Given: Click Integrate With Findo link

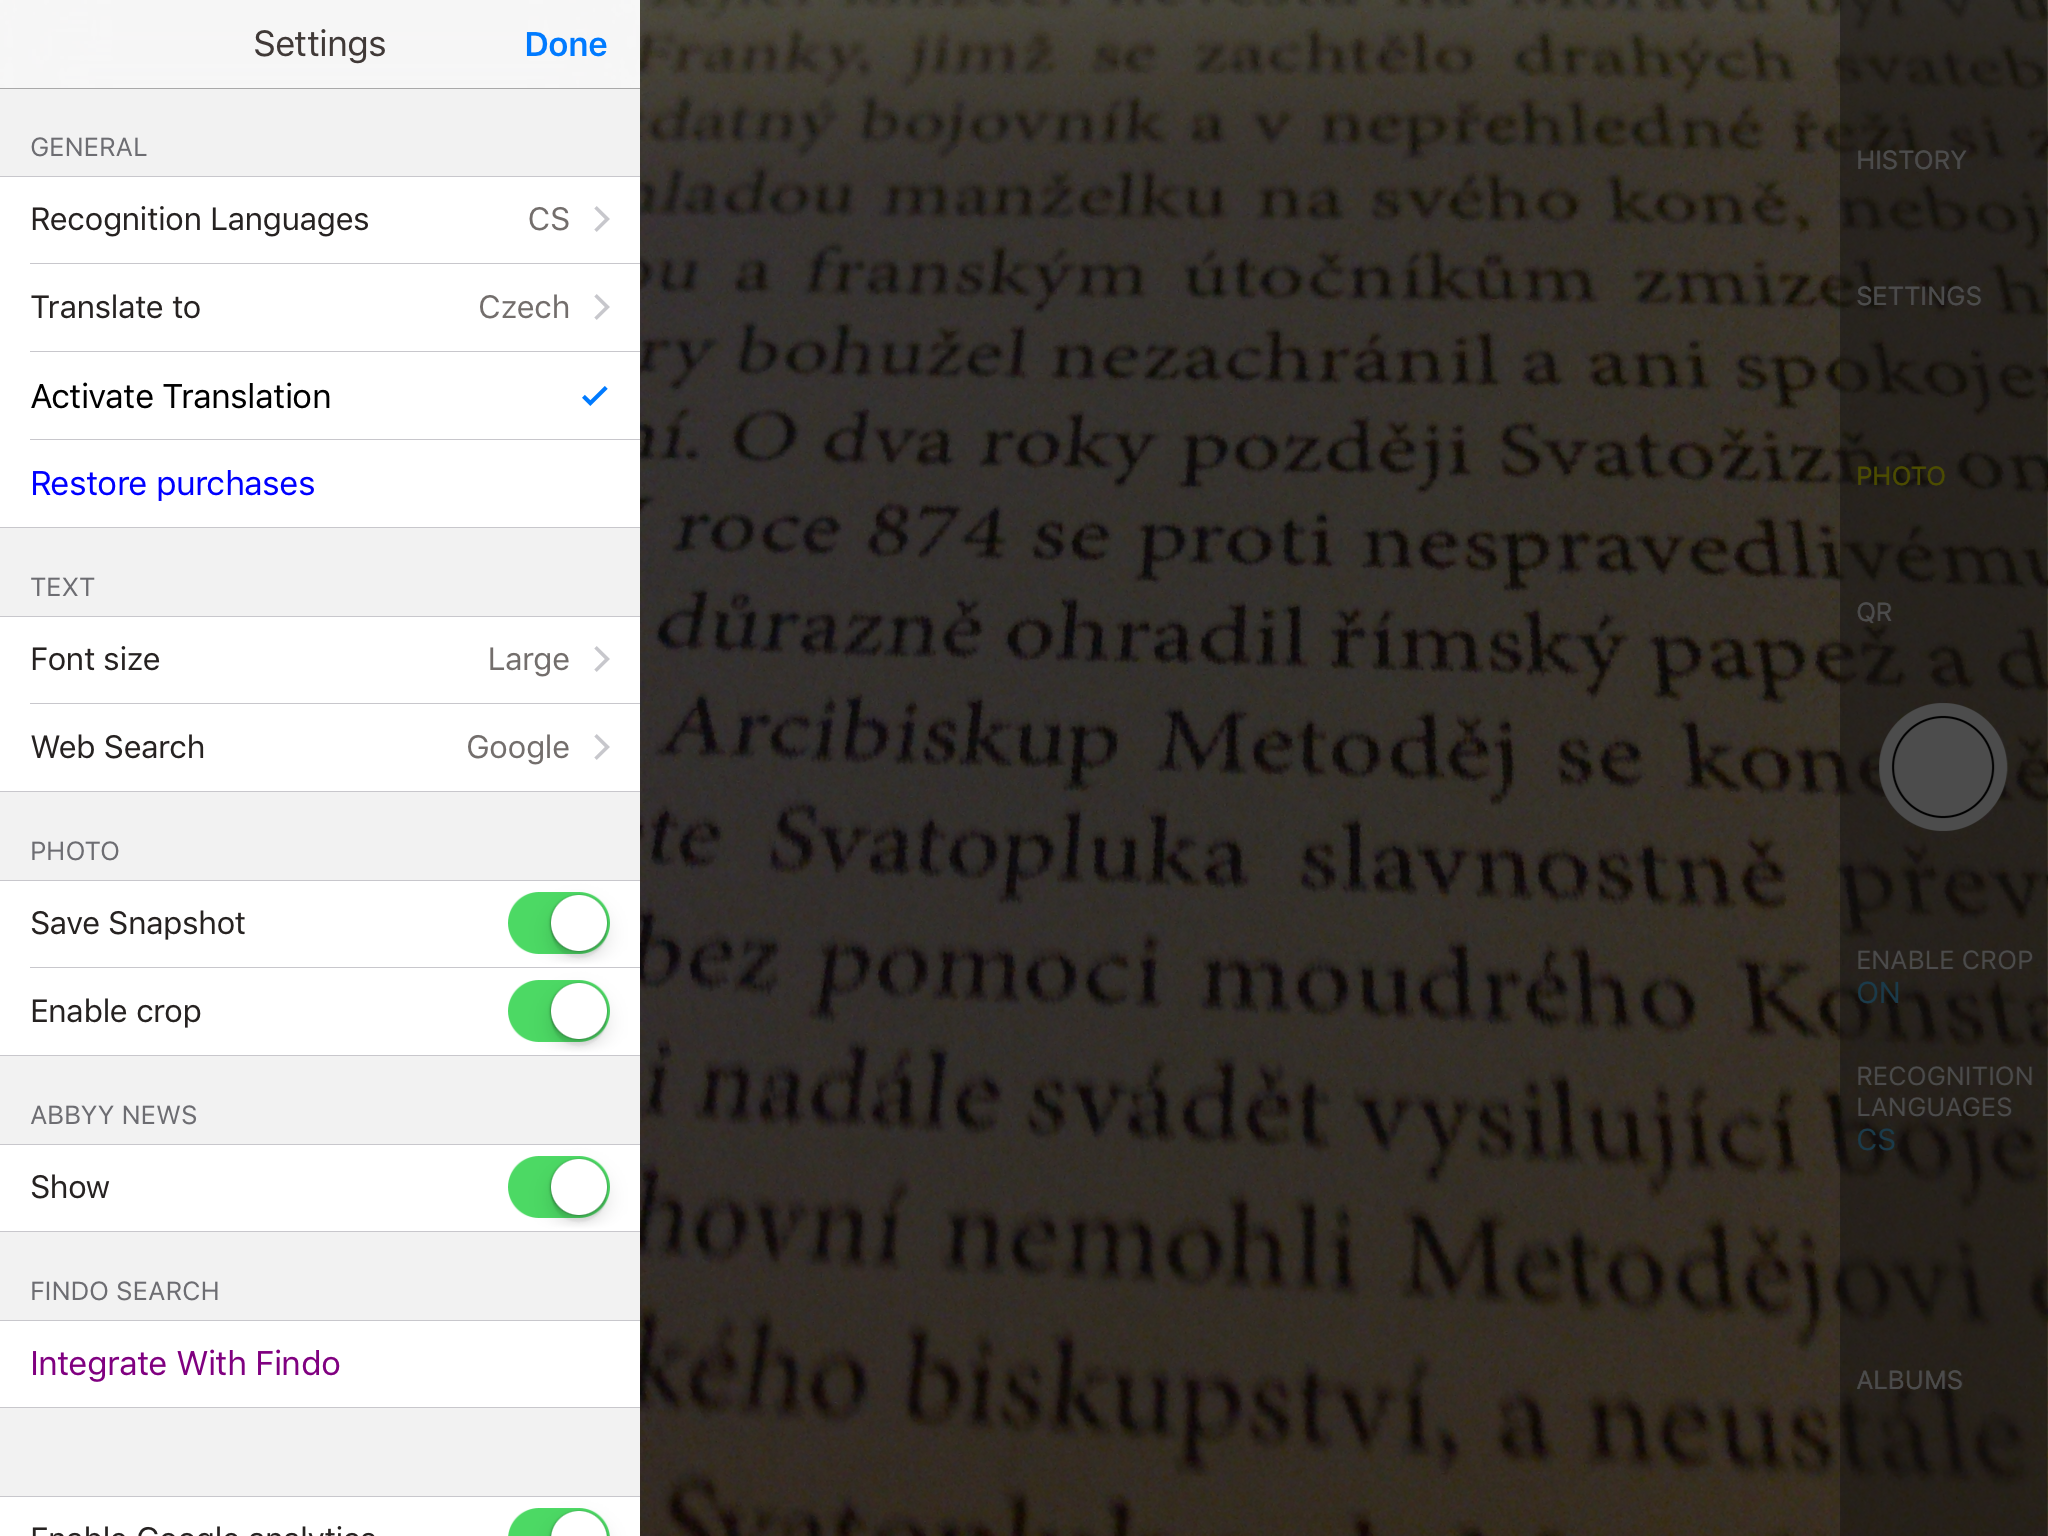Looking at the screenshot, I should pos(185,1364).
